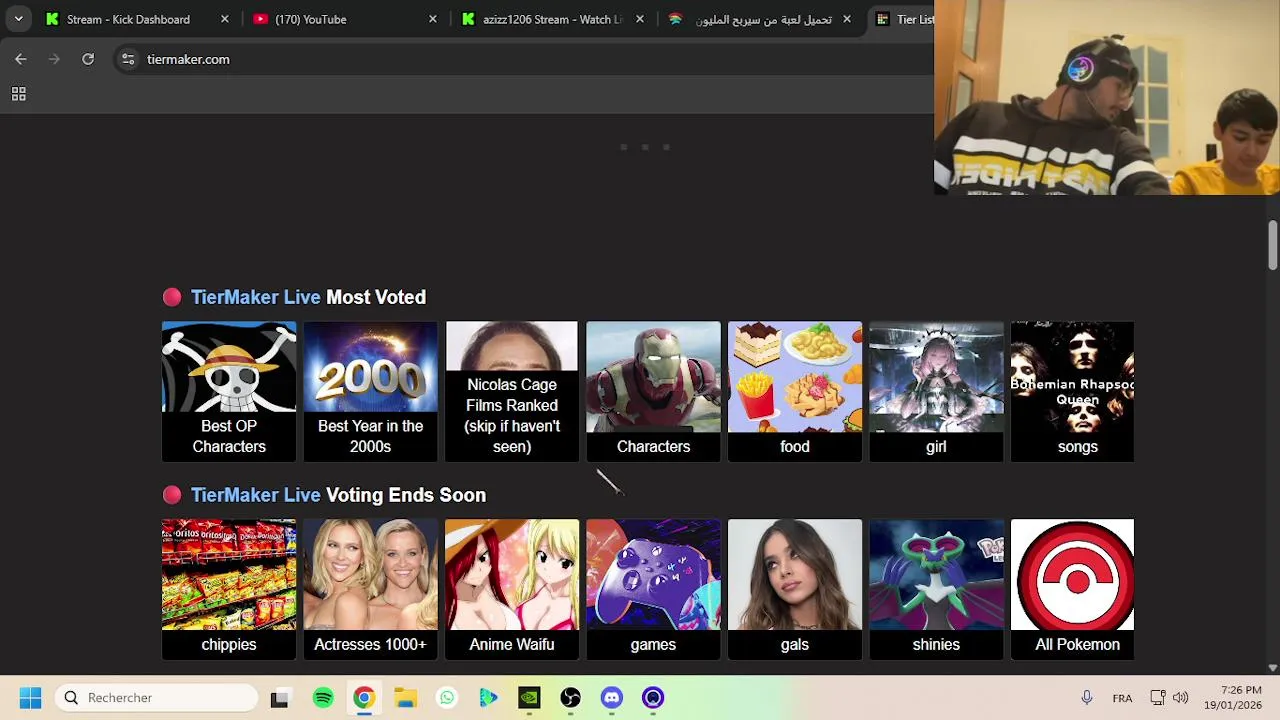Change the FRA input language
1280x720 pixels.
1122,698
